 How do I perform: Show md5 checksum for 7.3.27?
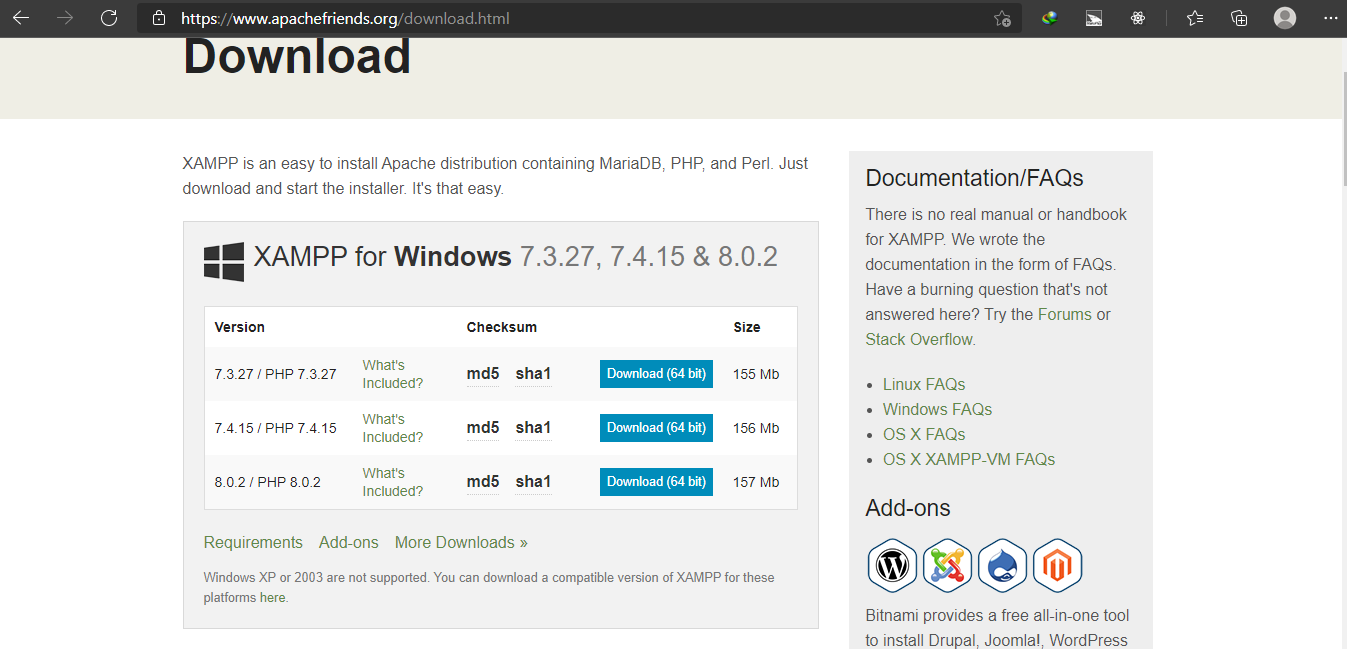tap(483, 374)
